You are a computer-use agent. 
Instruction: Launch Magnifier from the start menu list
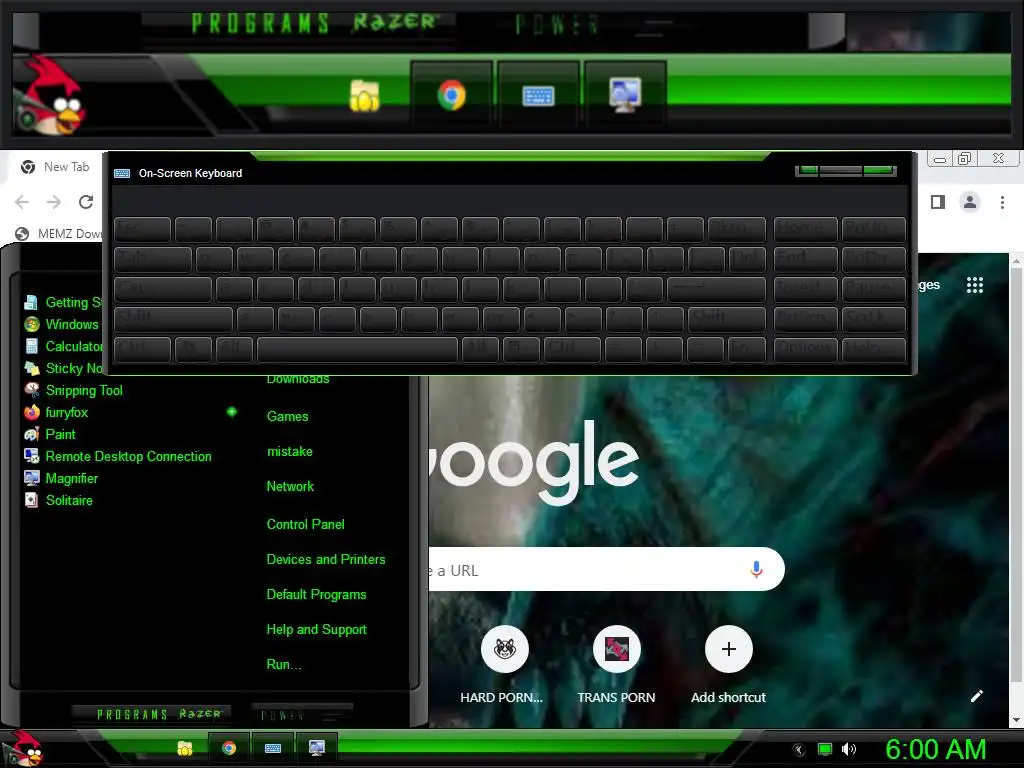tap(61, 478)
